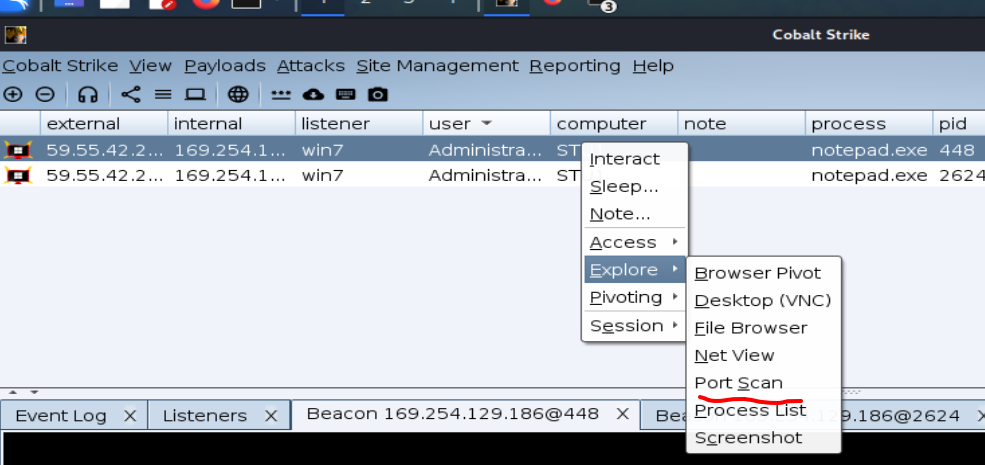View keystrokes with the keyboard icon
The height and width of the screenshot is (465, 985).
tap(346, 95)
